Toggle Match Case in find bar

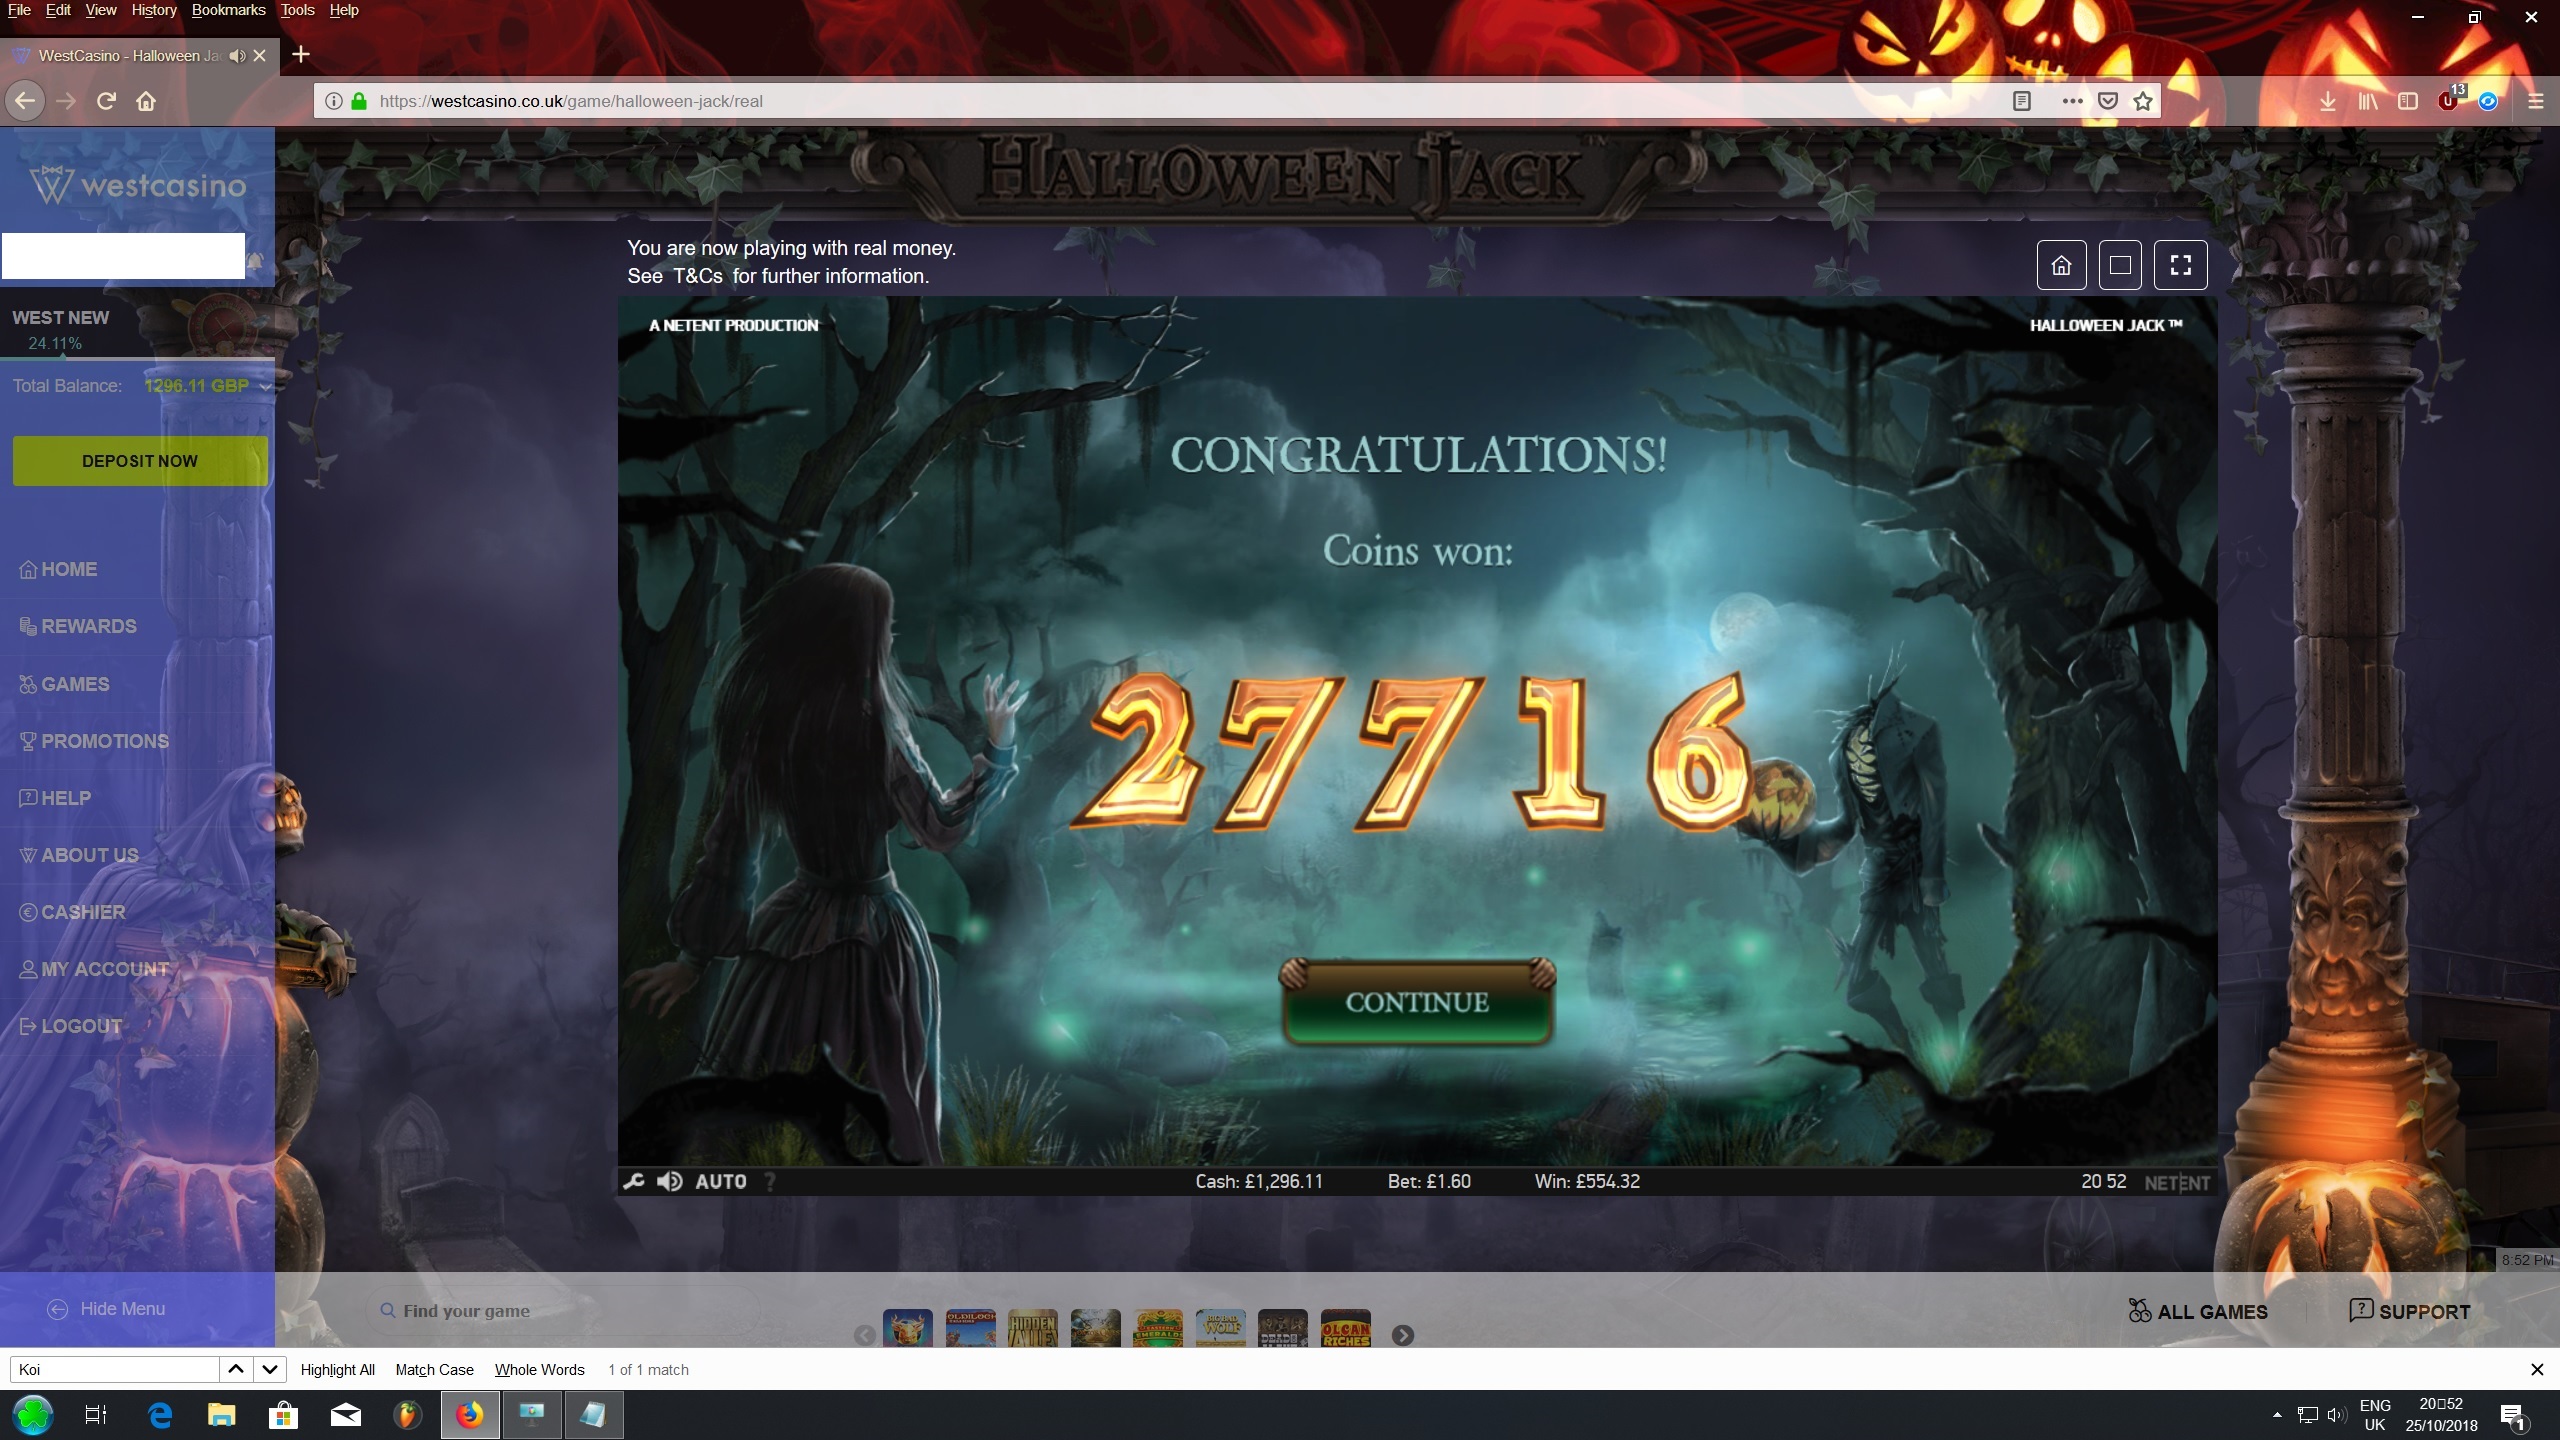click(435, 1370)
